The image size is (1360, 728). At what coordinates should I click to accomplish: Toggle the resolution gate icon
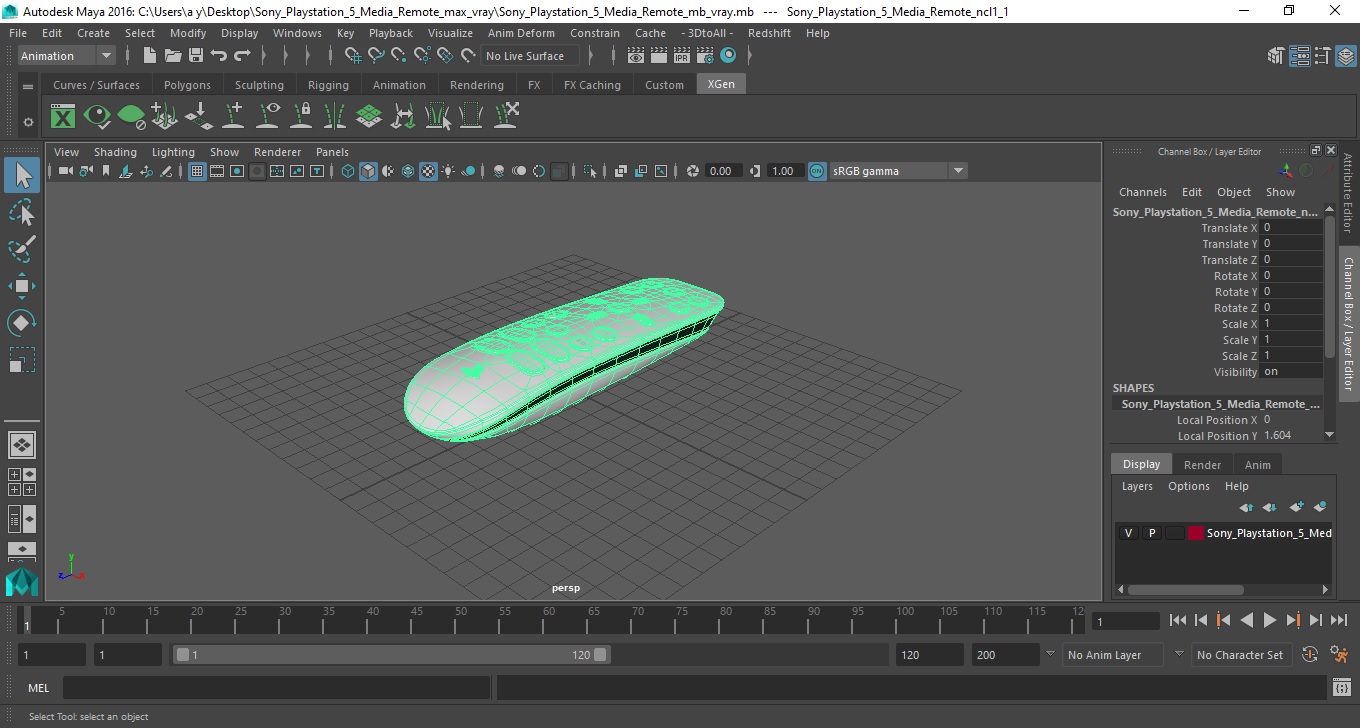tap(237, 171)
